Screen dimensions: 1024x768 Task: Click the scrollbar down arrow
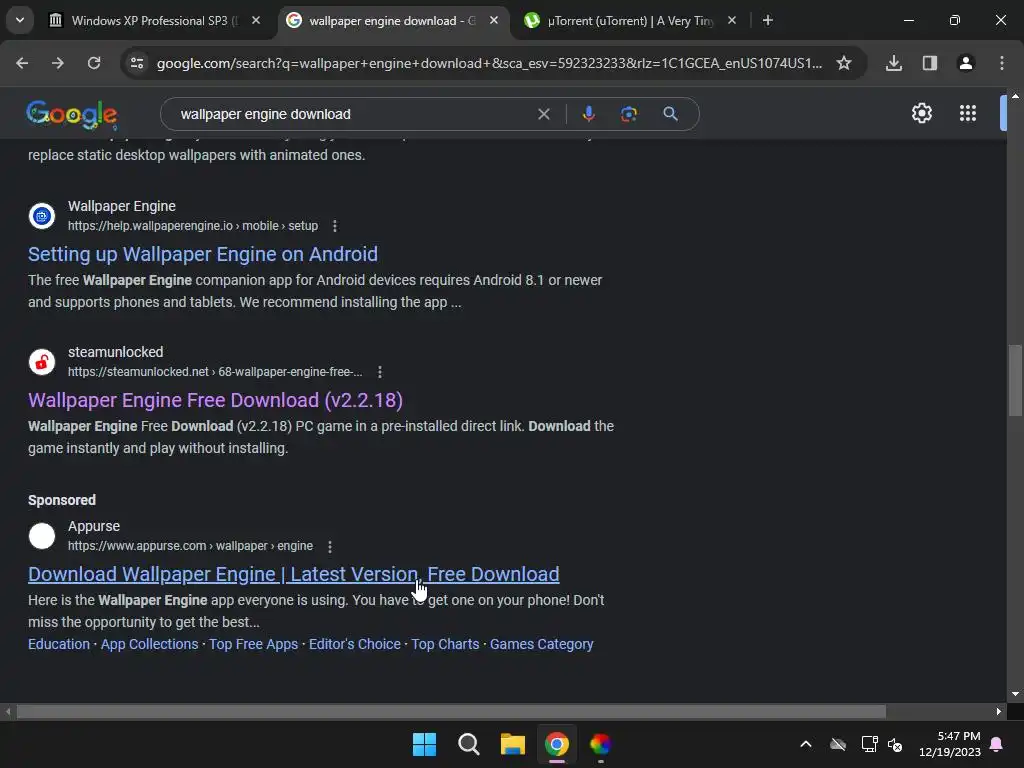[x=1015, y=694]
